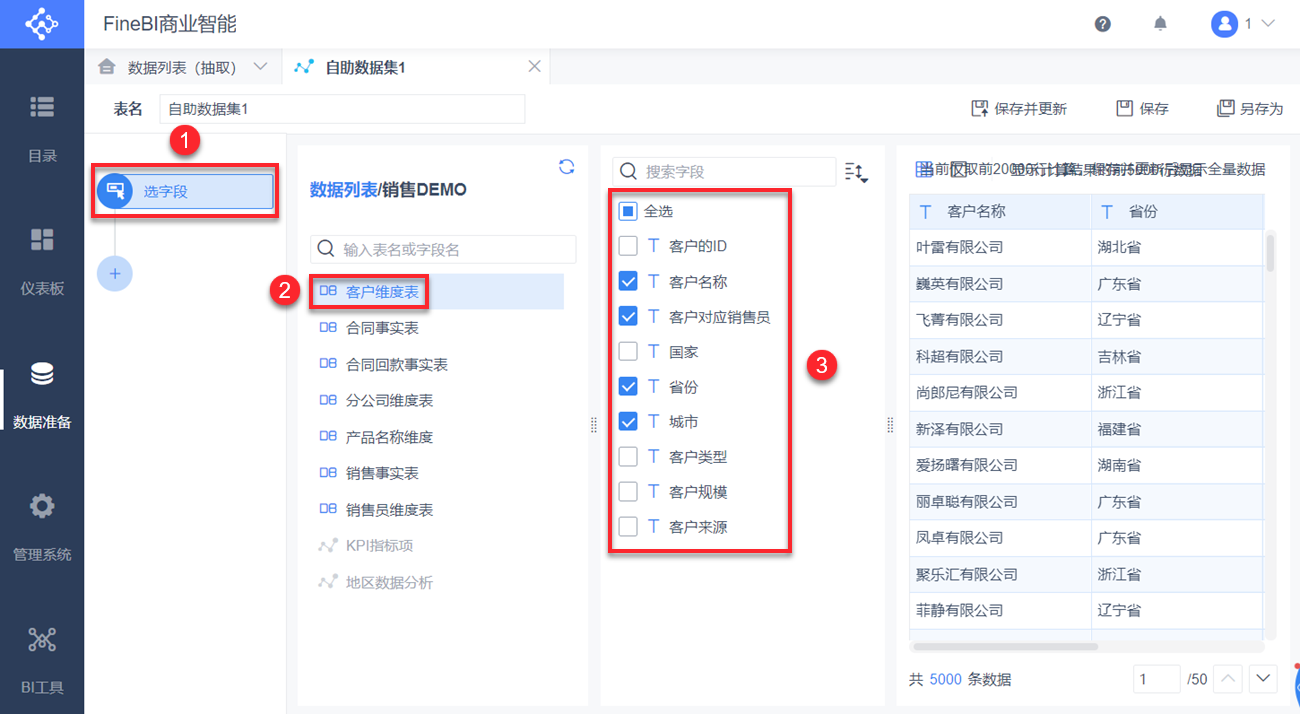
Task: Click the user avatar icon
Action: [x=1225, y=24]
